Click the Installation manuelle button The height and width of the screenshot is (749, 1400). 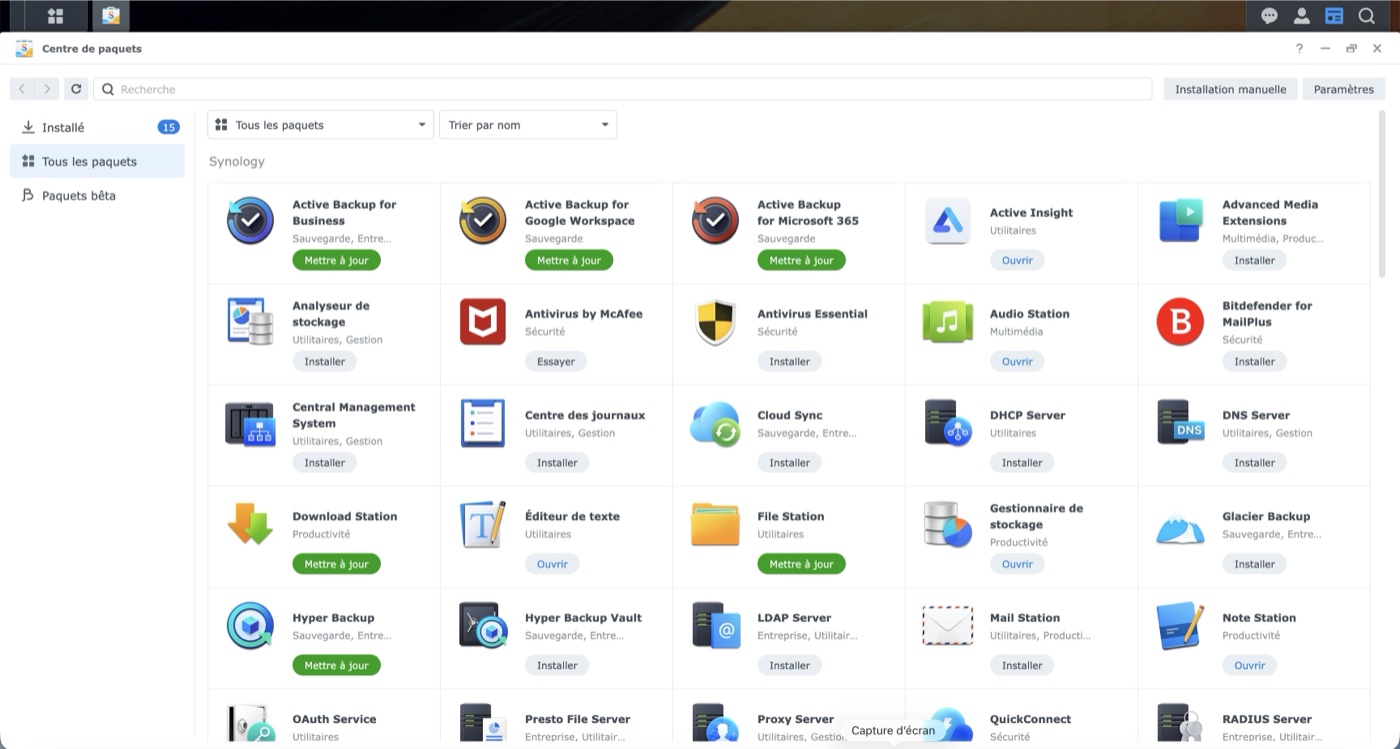(1231, 89)
